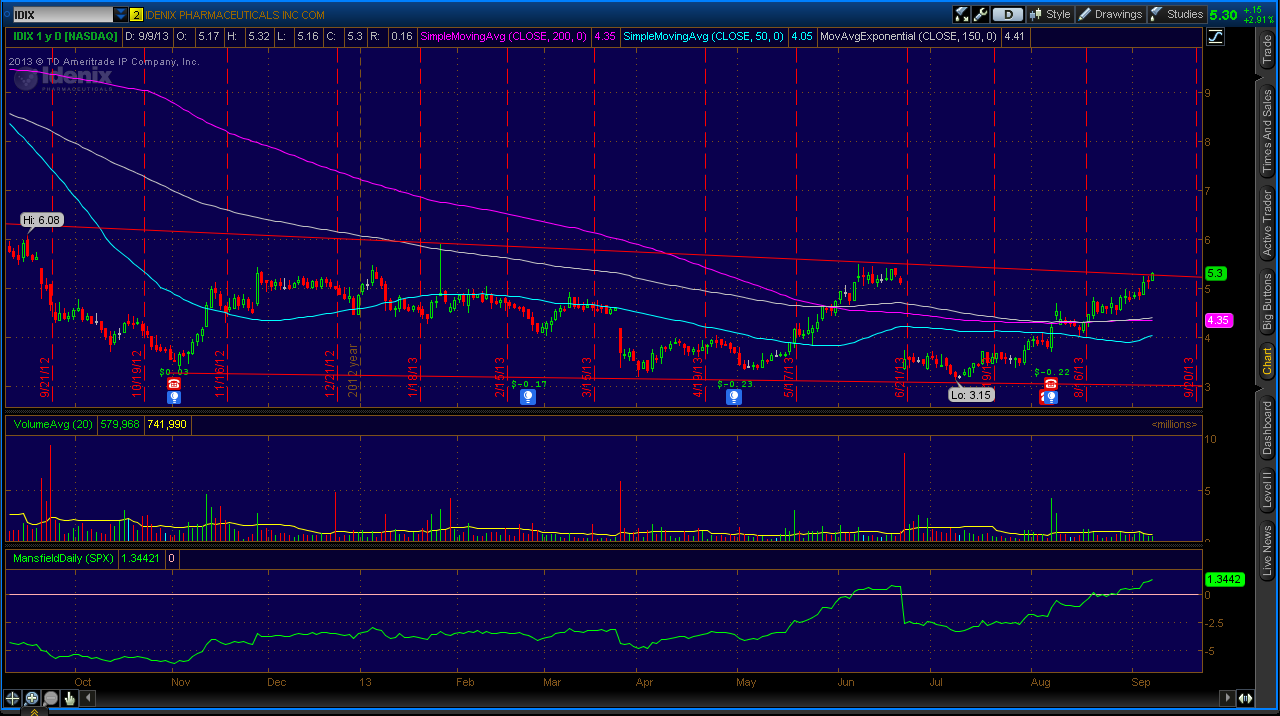
Task: Switch to the Trade side tab
Action: pyautogui.click(x=1267, y=49)
